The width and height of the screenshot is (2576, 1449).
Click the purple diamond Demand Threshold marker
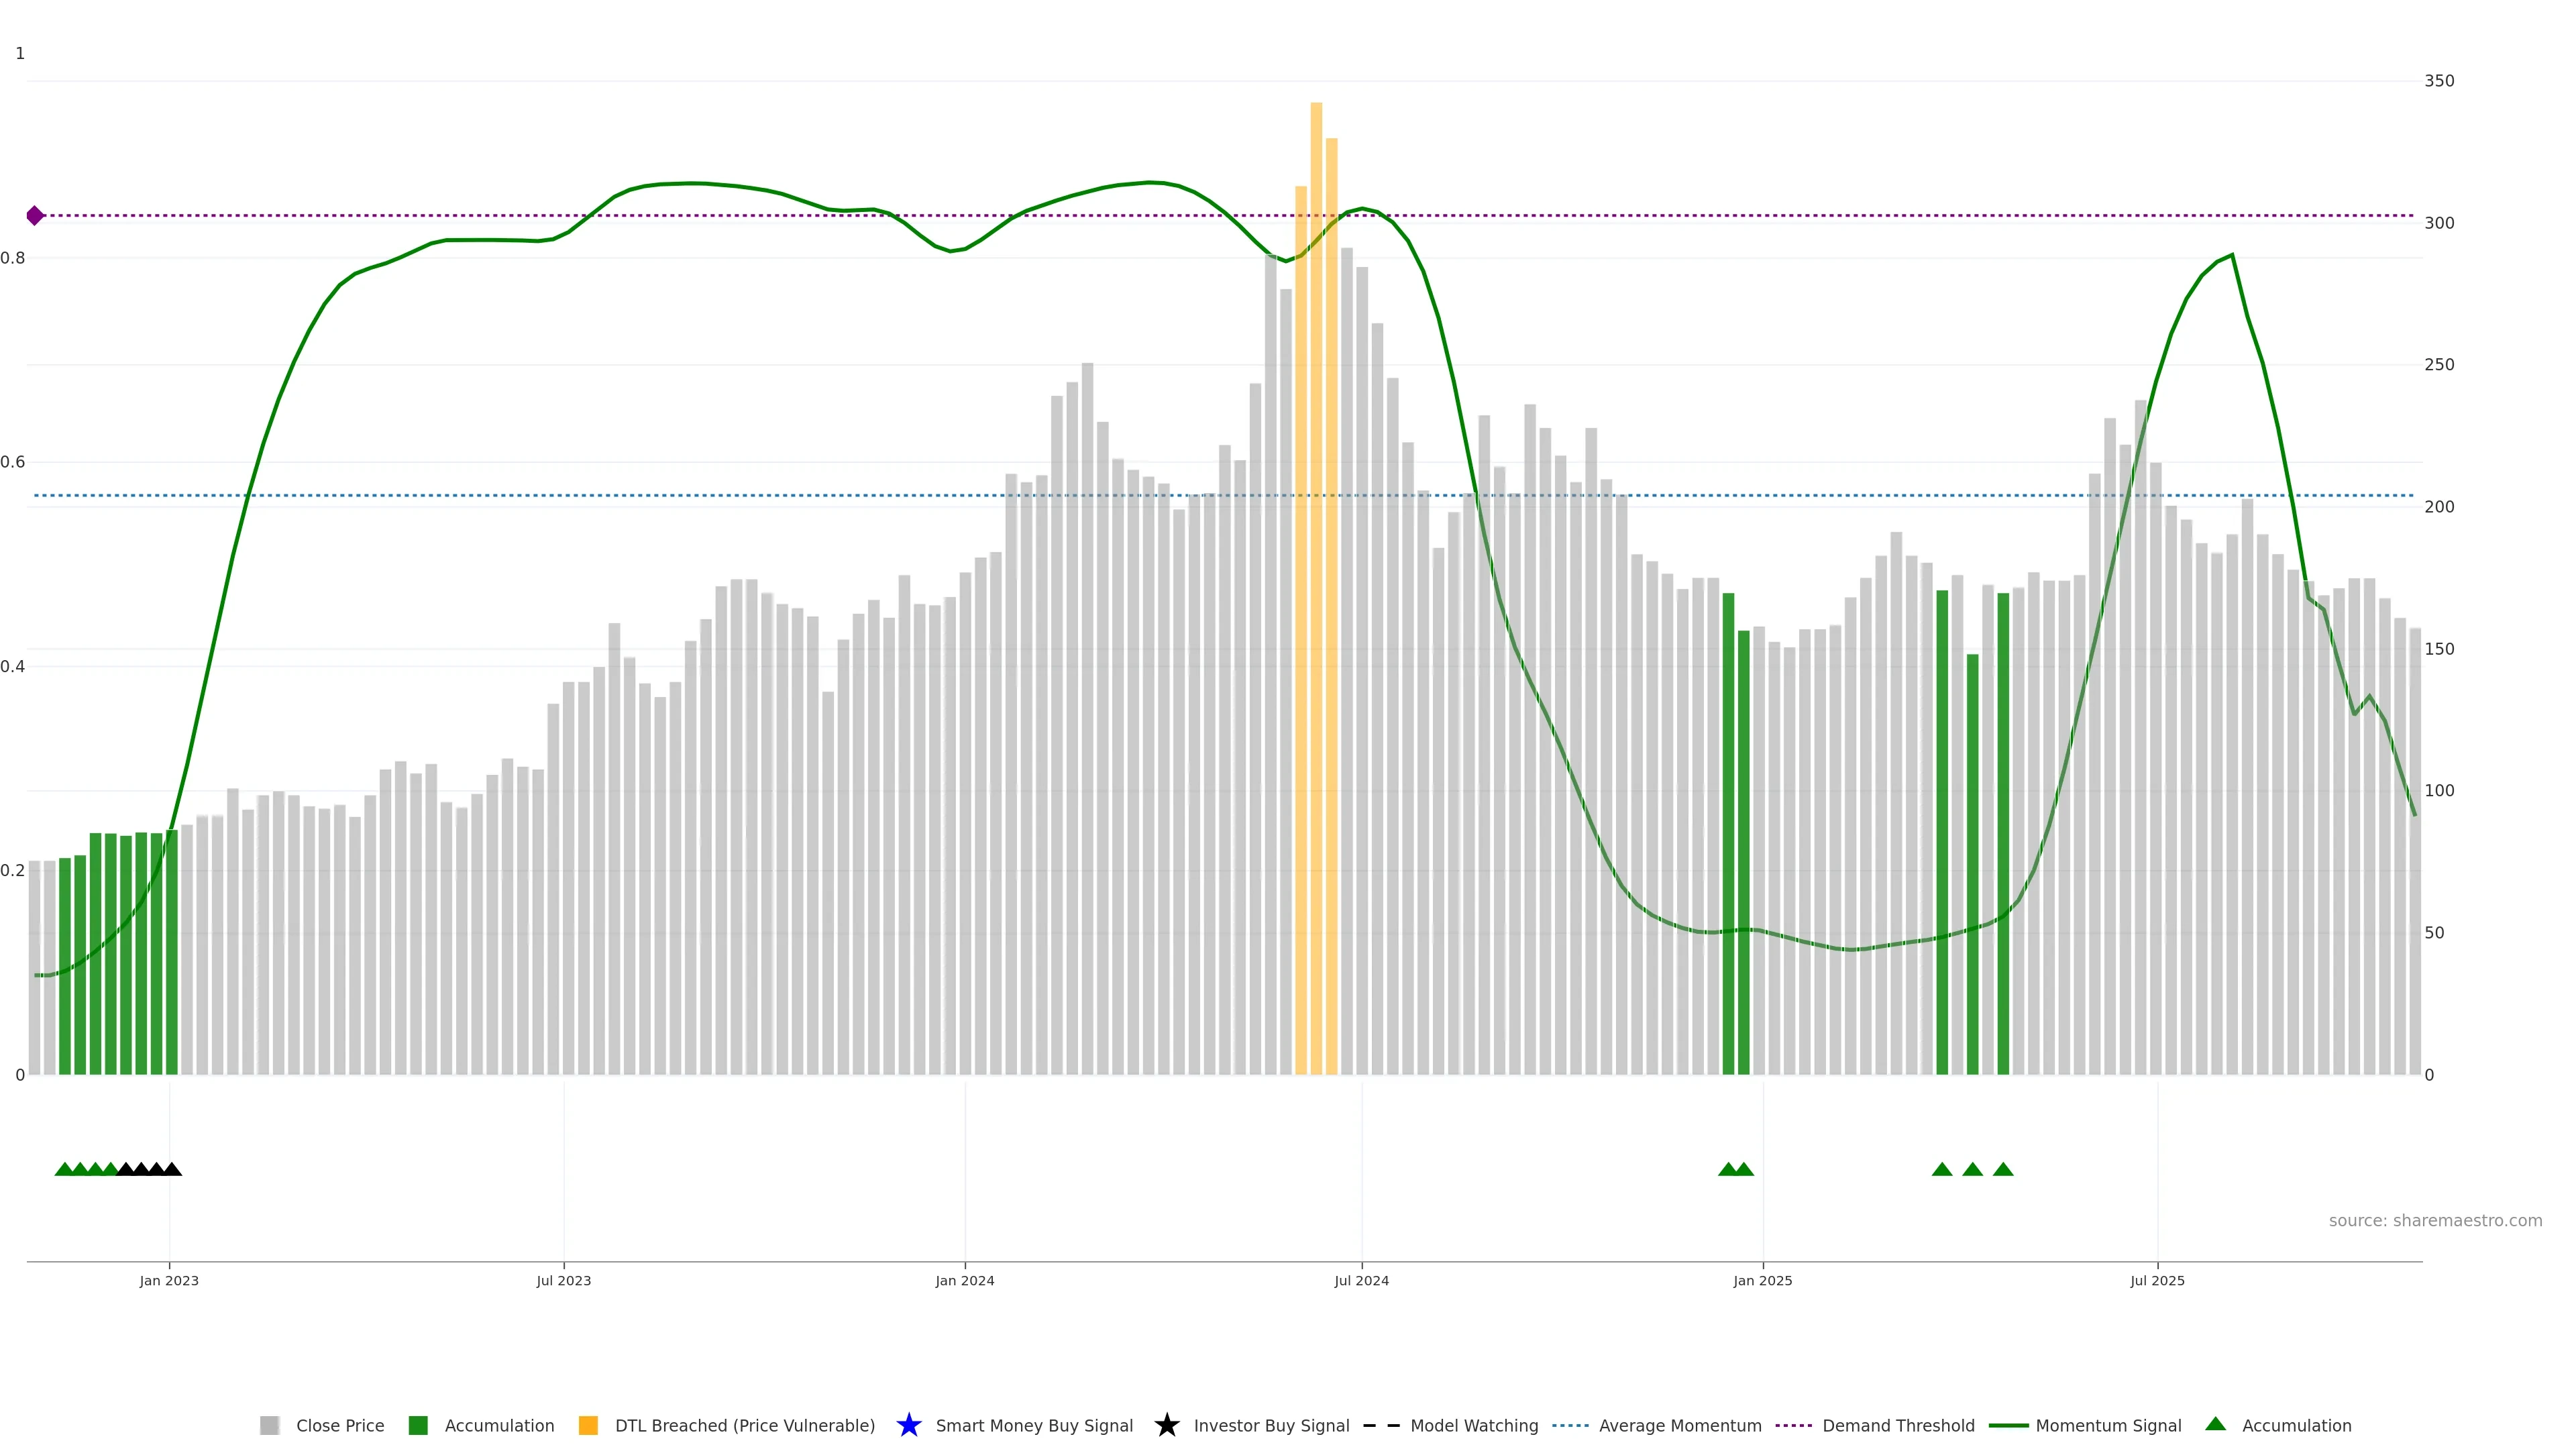tap(35, 215)
